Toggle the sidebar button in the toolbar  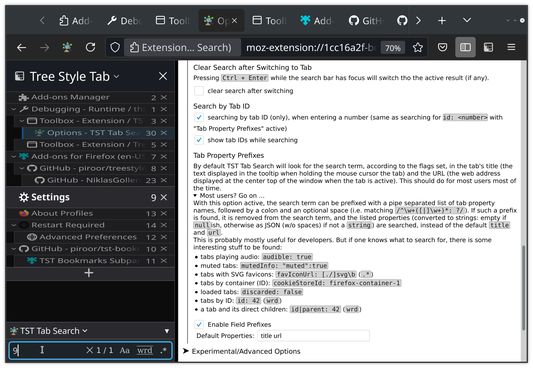point(465,47)
